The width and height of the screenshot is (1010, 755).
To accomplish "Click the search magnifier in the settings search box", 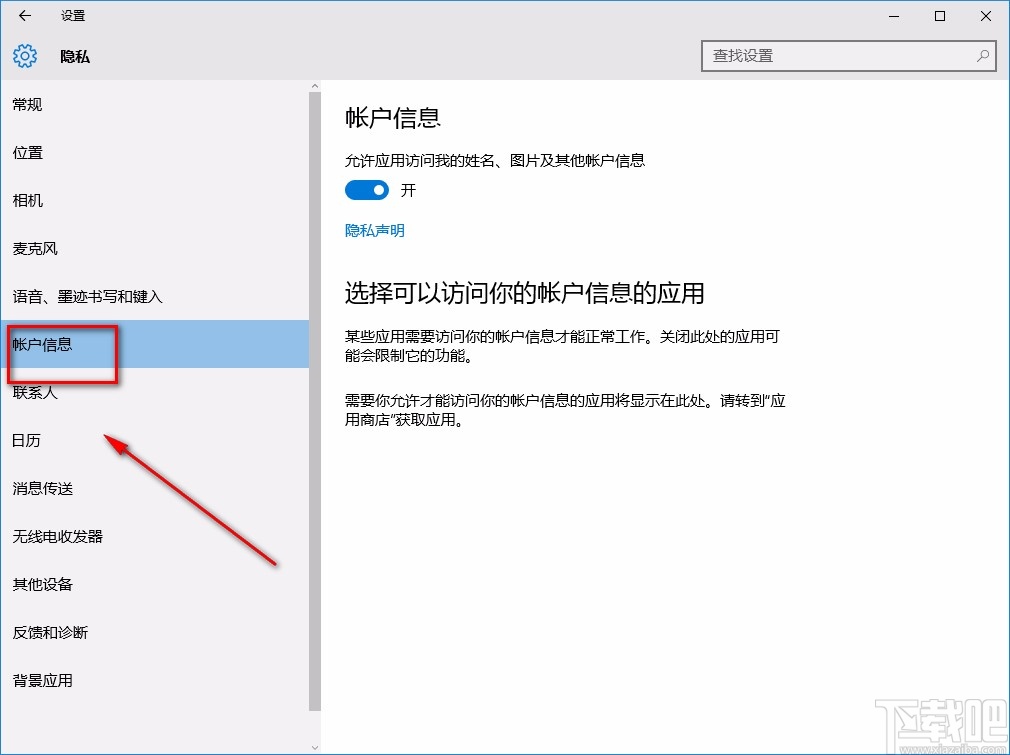I will tap(983, 56).
